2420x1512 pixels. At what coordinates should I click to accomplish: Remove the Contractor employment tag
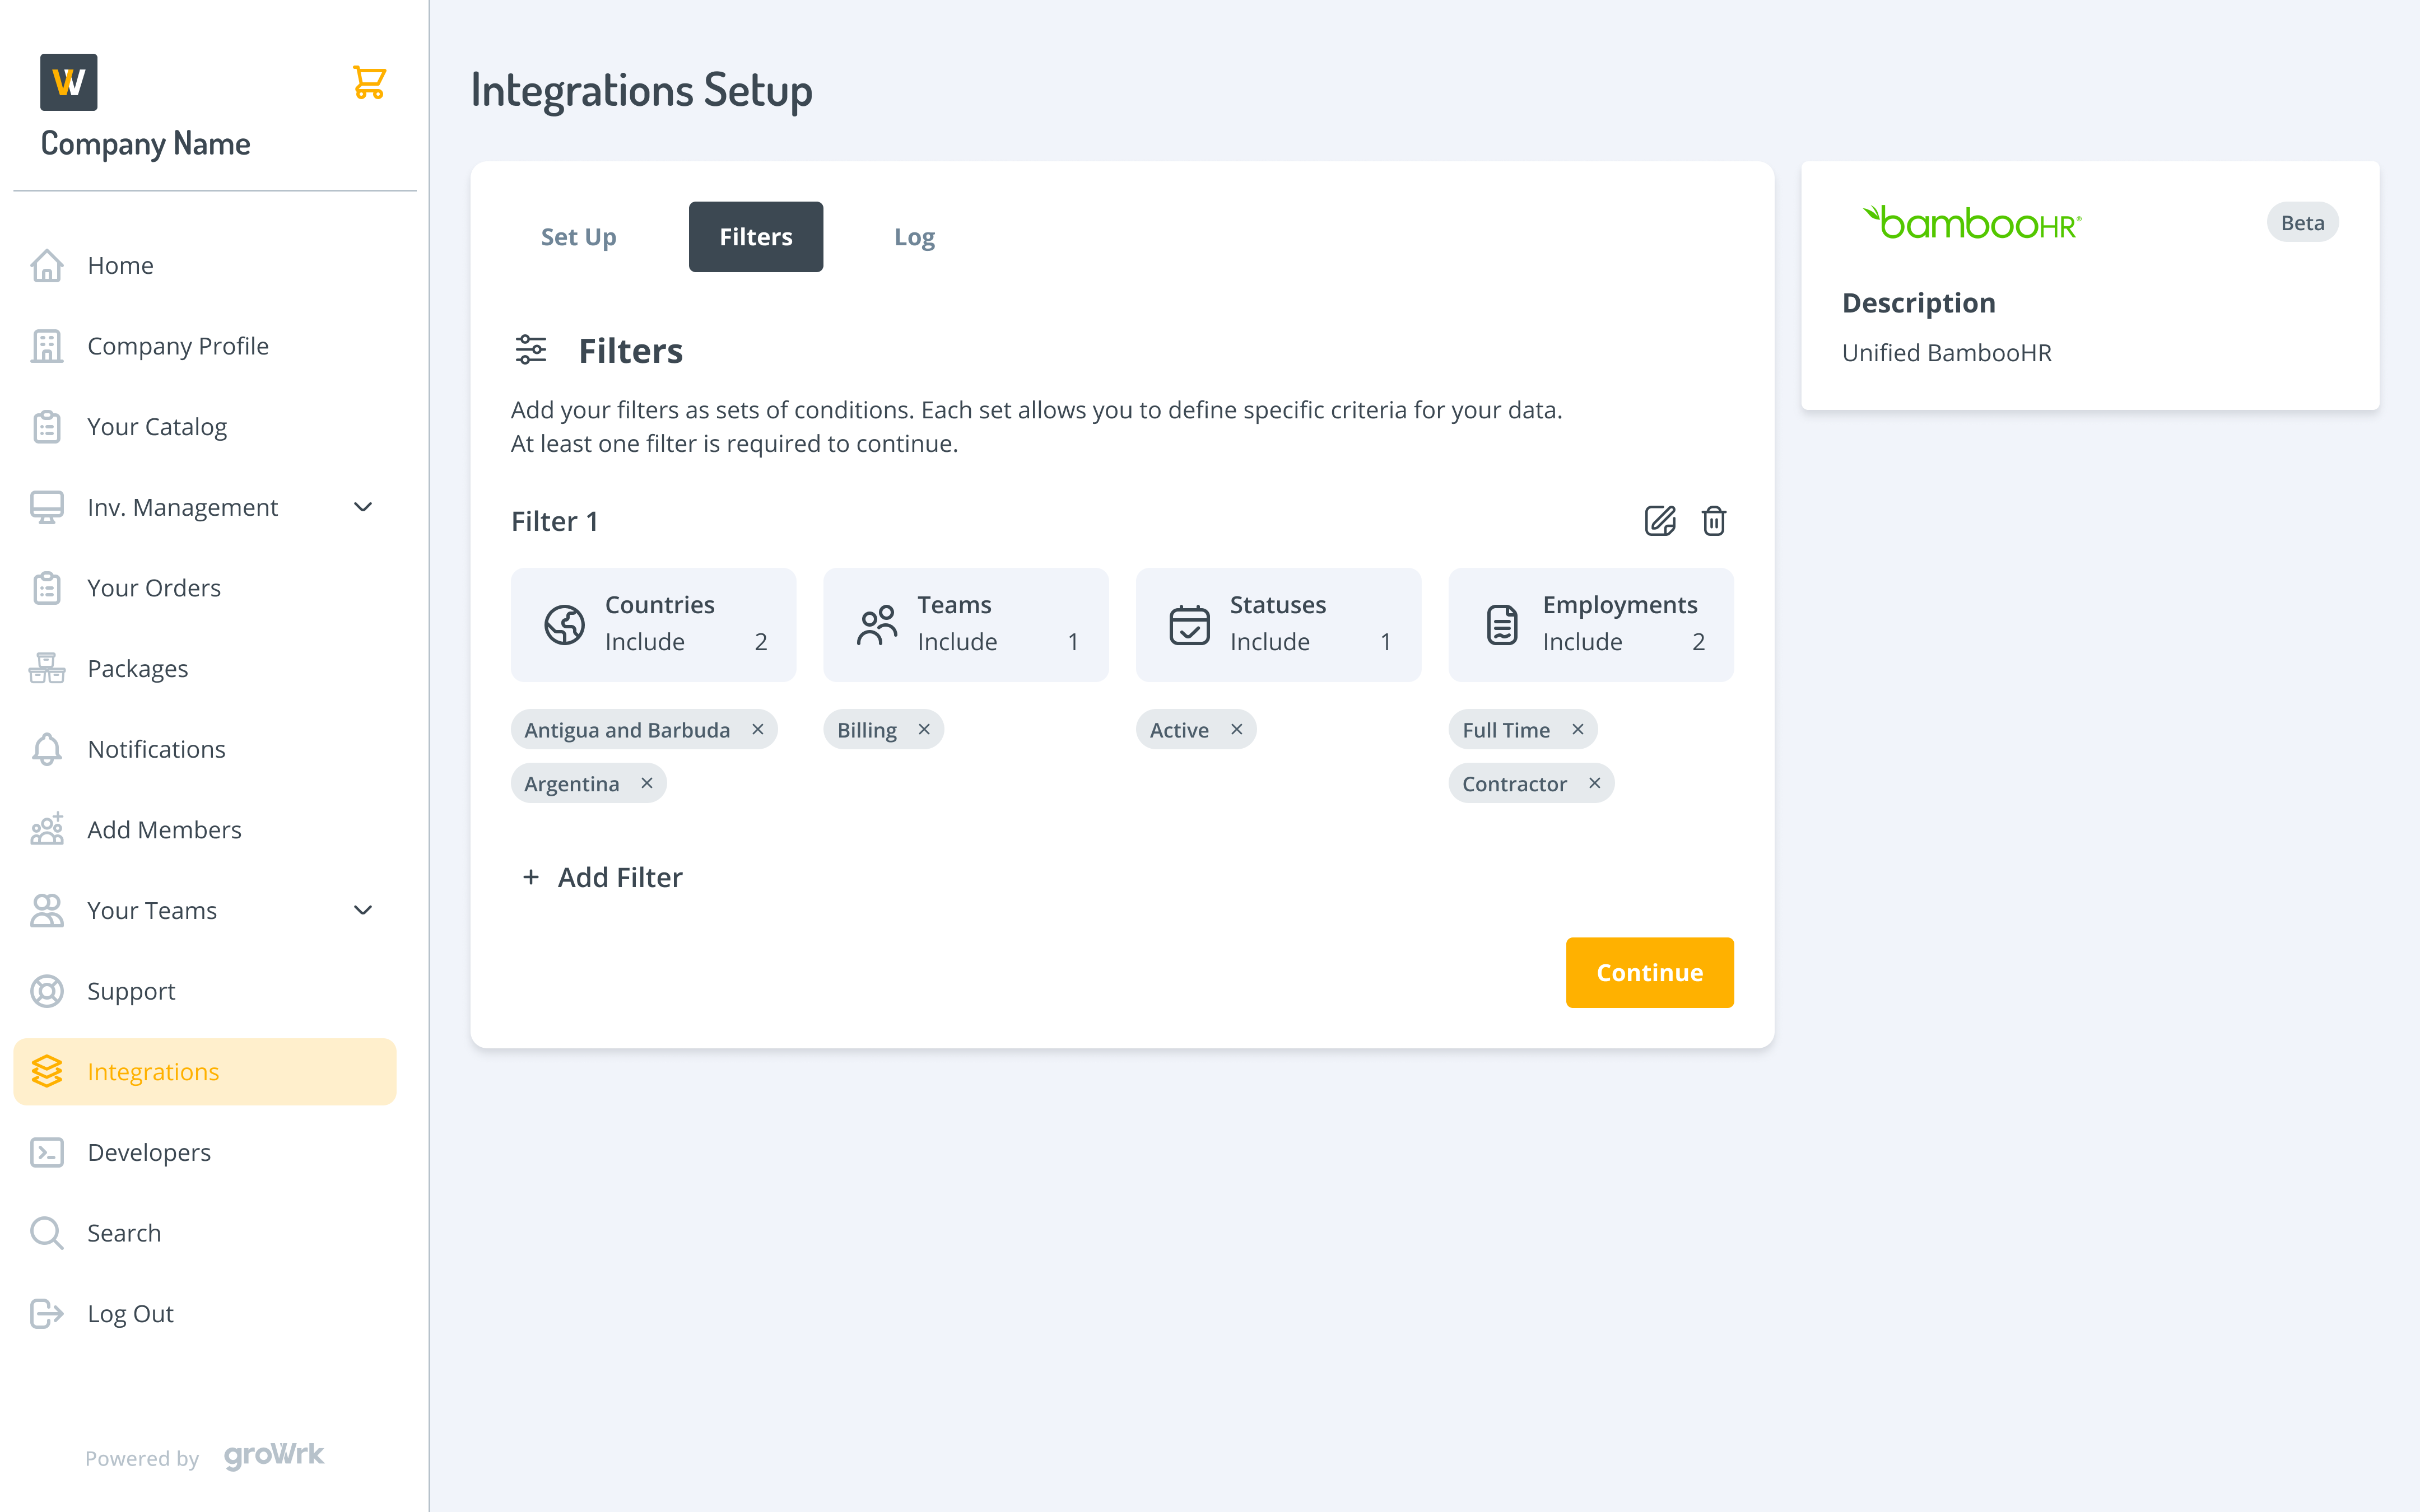tap(1595, 783)
